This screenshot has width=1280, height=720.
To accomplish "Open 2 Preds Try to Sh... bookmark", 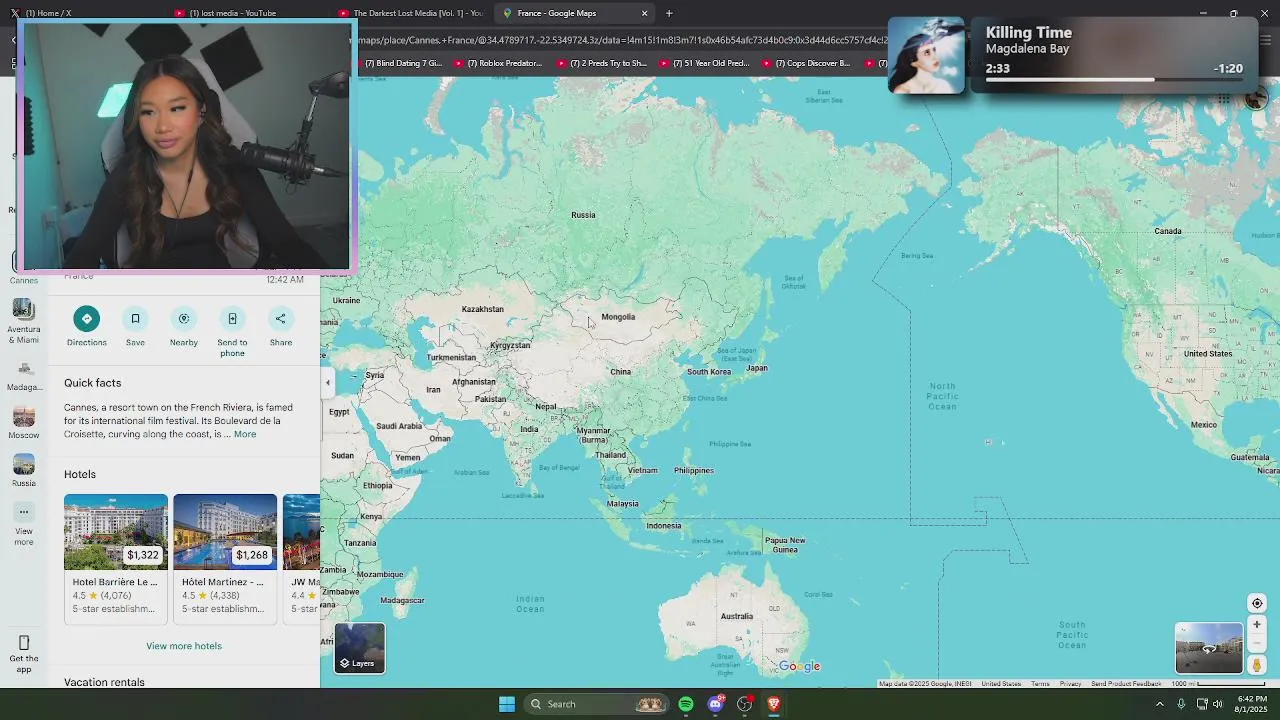I will coord(603,63).
